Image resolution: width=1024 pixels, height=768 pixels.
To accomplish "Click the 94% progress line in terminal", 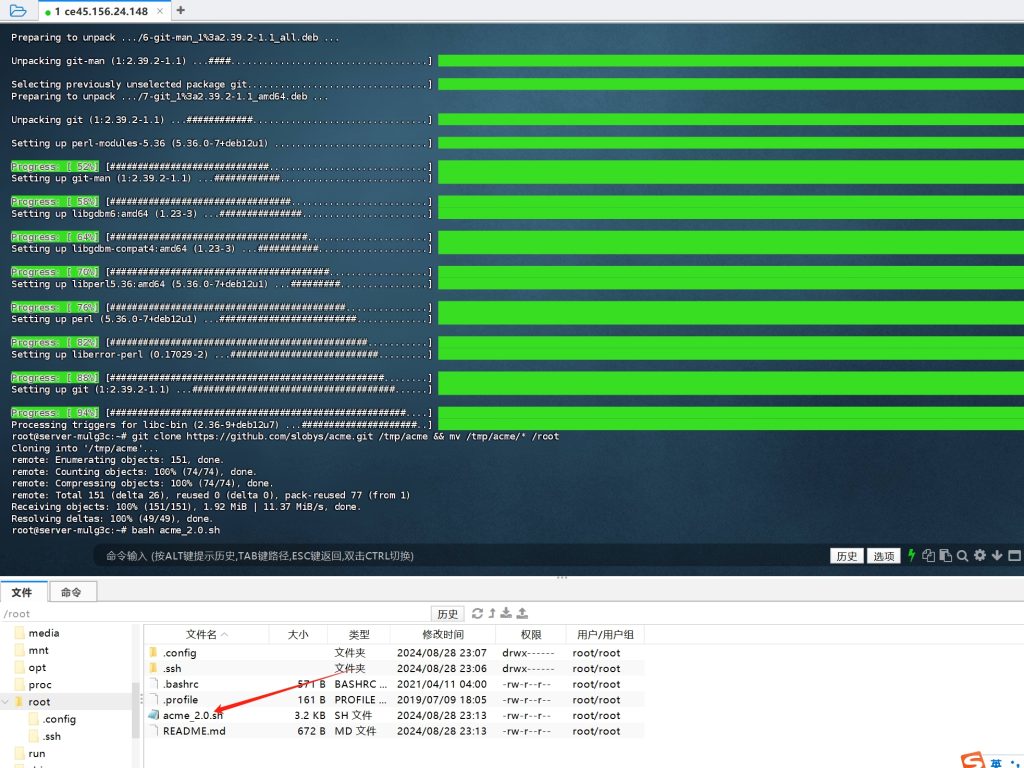I will point(221,413).
